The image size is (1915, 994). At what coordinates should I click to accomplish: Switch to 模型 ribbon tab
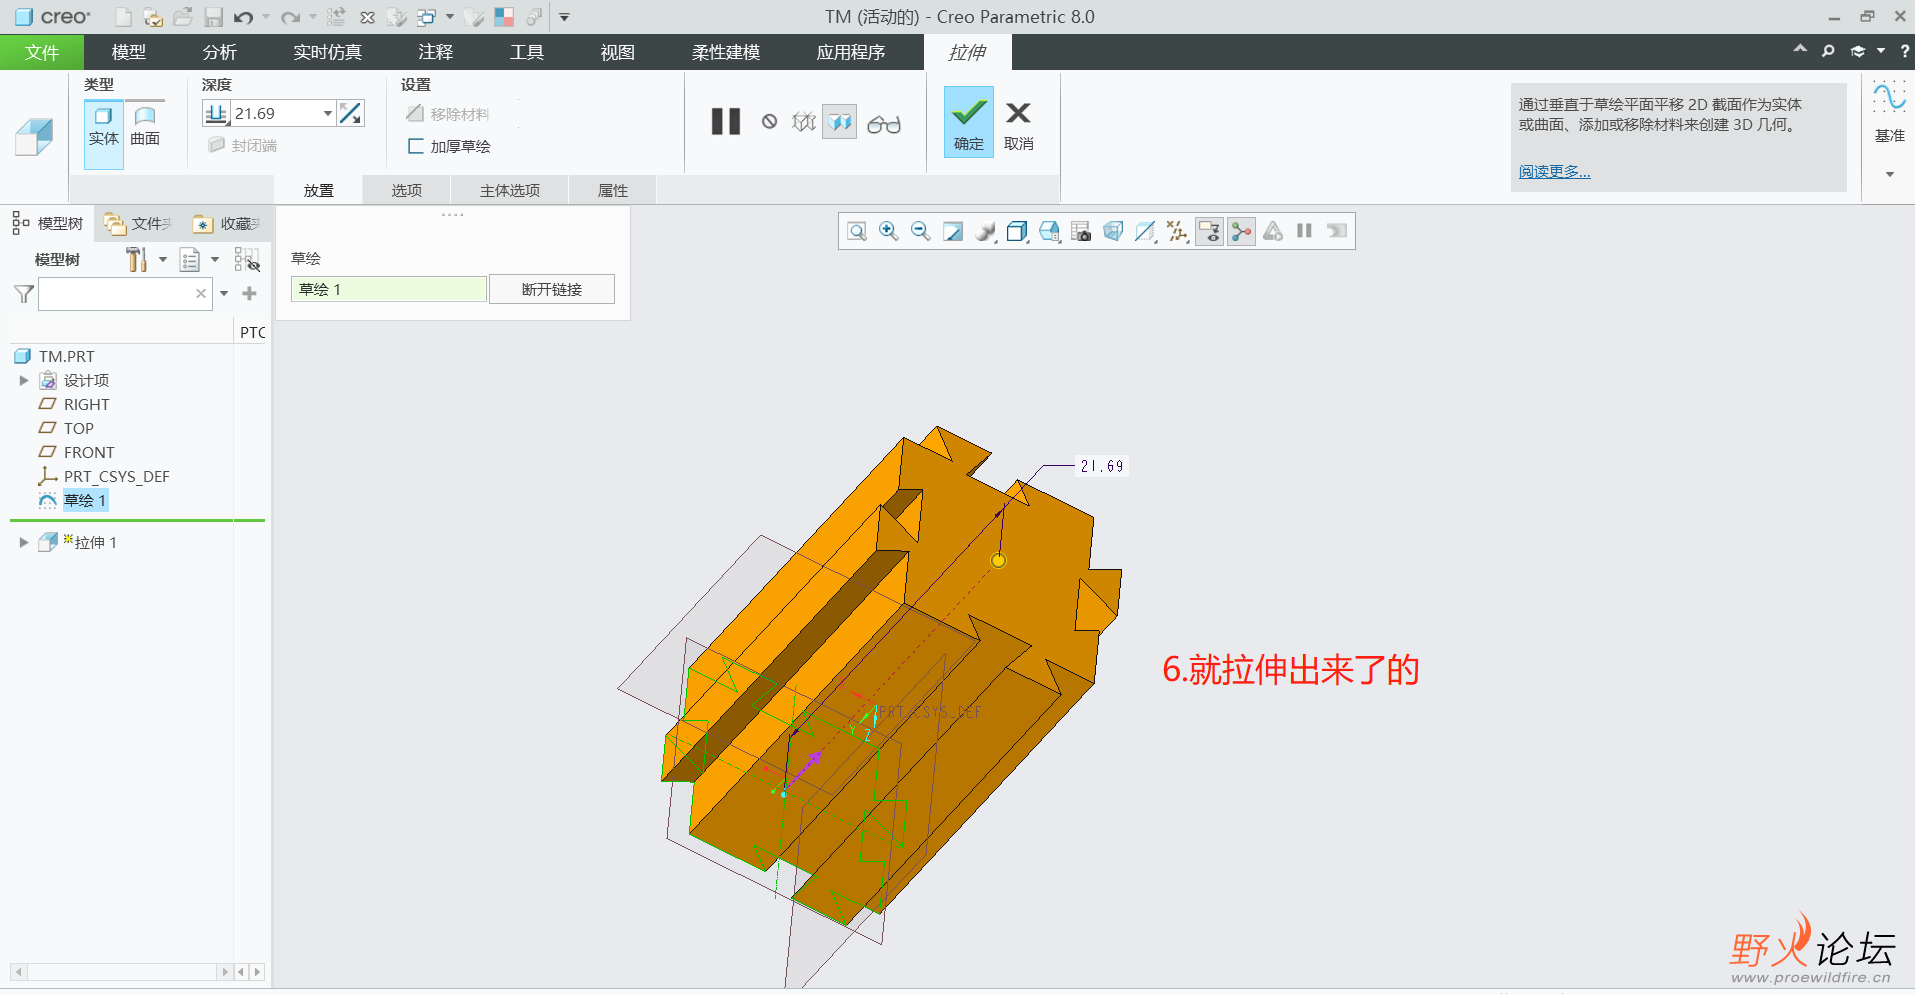[129, 52]
